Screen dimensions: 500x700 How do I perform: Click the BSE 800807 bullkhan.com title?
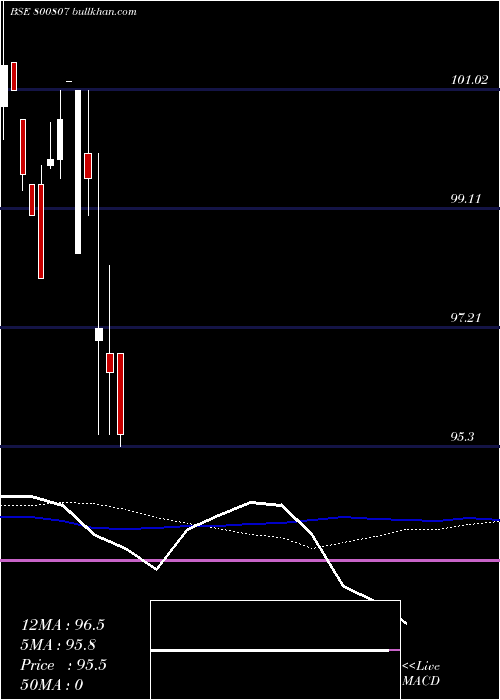[x=73, y=12]
